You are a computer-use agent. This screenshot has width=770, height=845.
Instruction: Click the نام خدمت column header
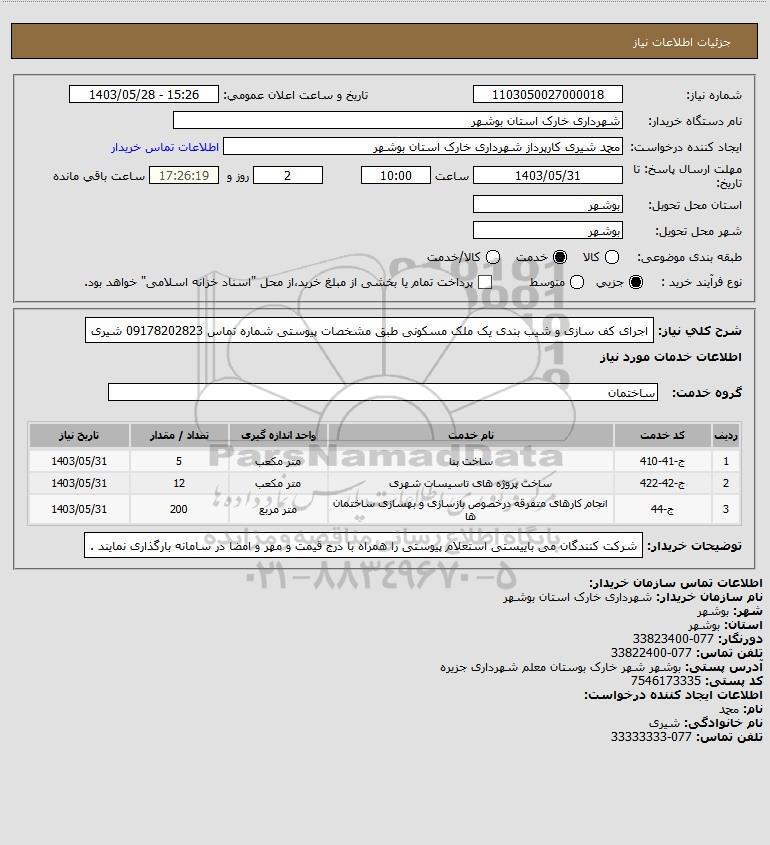click(470, 435)
